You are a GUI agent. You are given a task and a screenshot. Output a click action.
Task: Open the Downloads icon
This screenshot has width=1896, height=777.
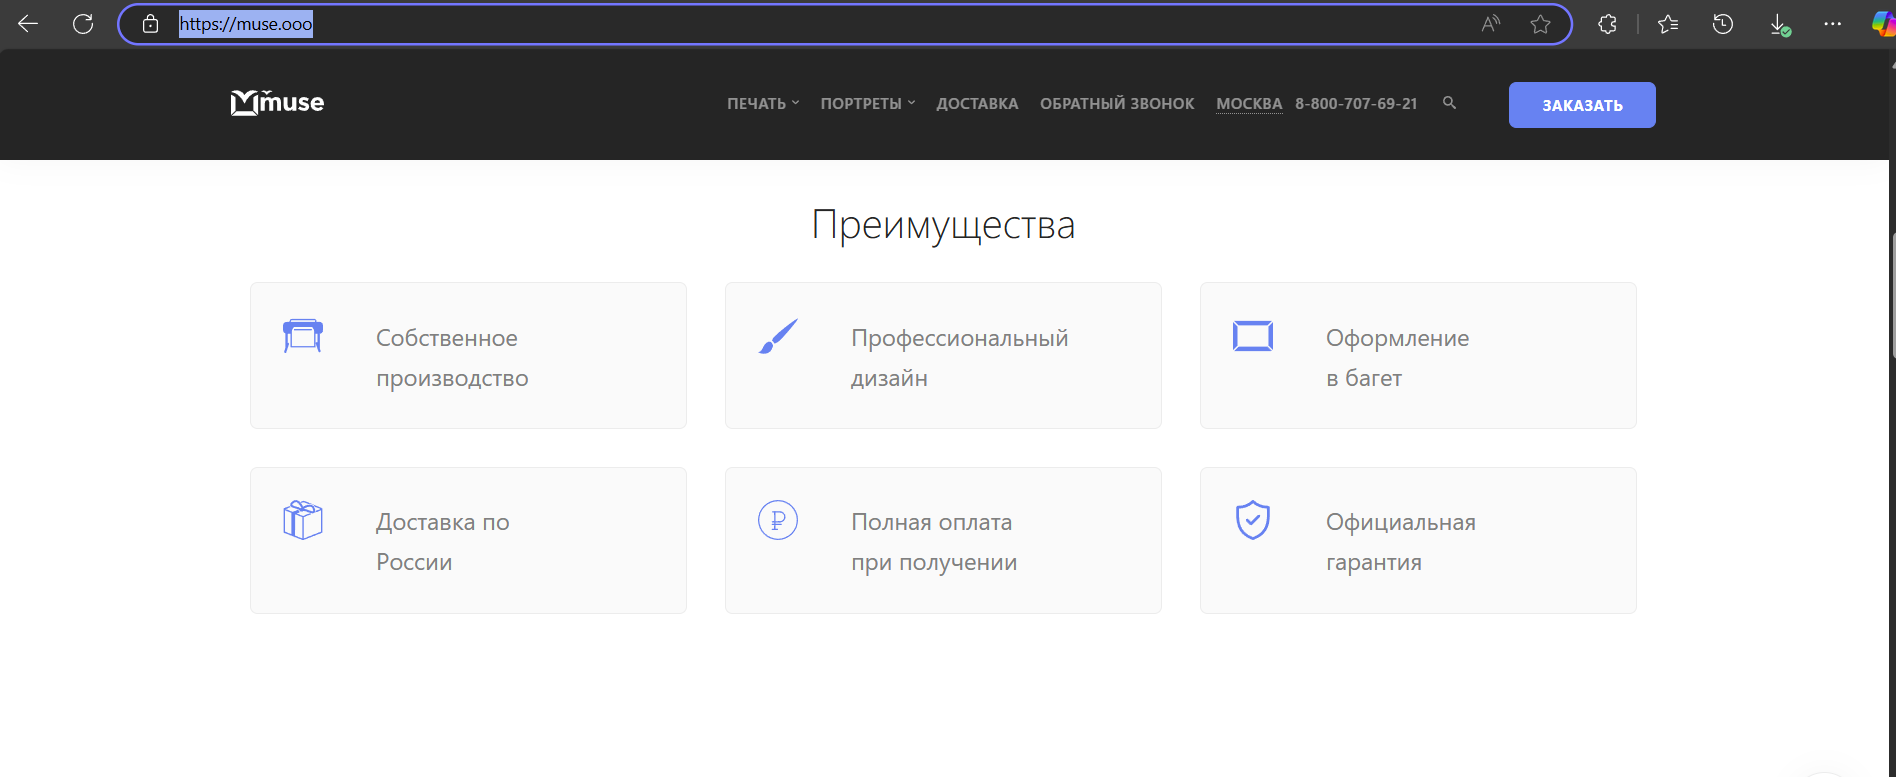[1779, 24]
